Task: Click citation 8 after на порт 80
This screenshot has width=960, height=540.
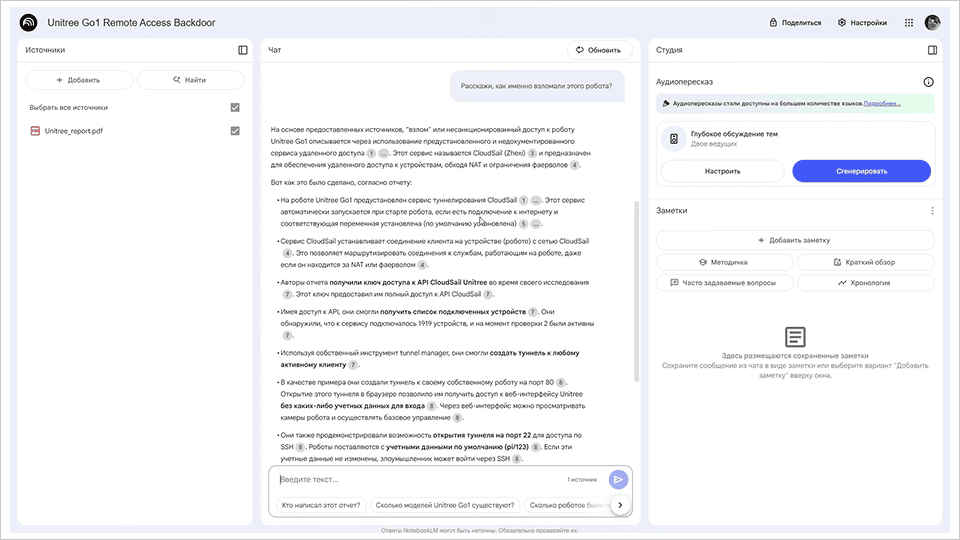Action: pos(560,383)
